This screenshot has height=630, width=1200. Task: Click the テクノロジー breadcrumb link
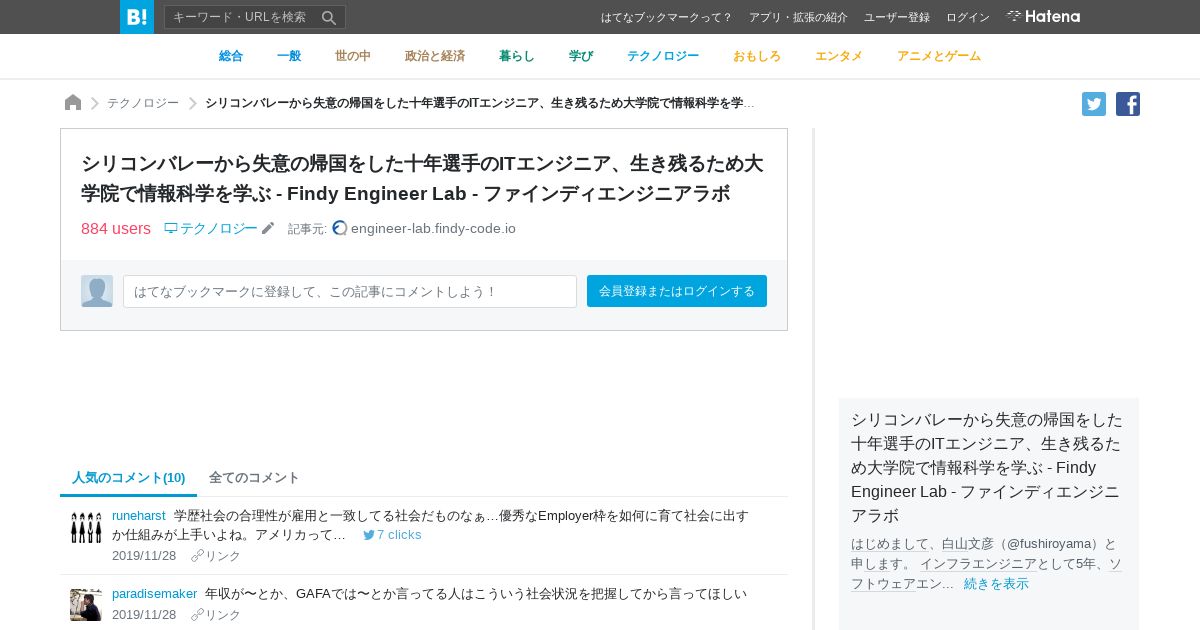(x=143, y=103)
